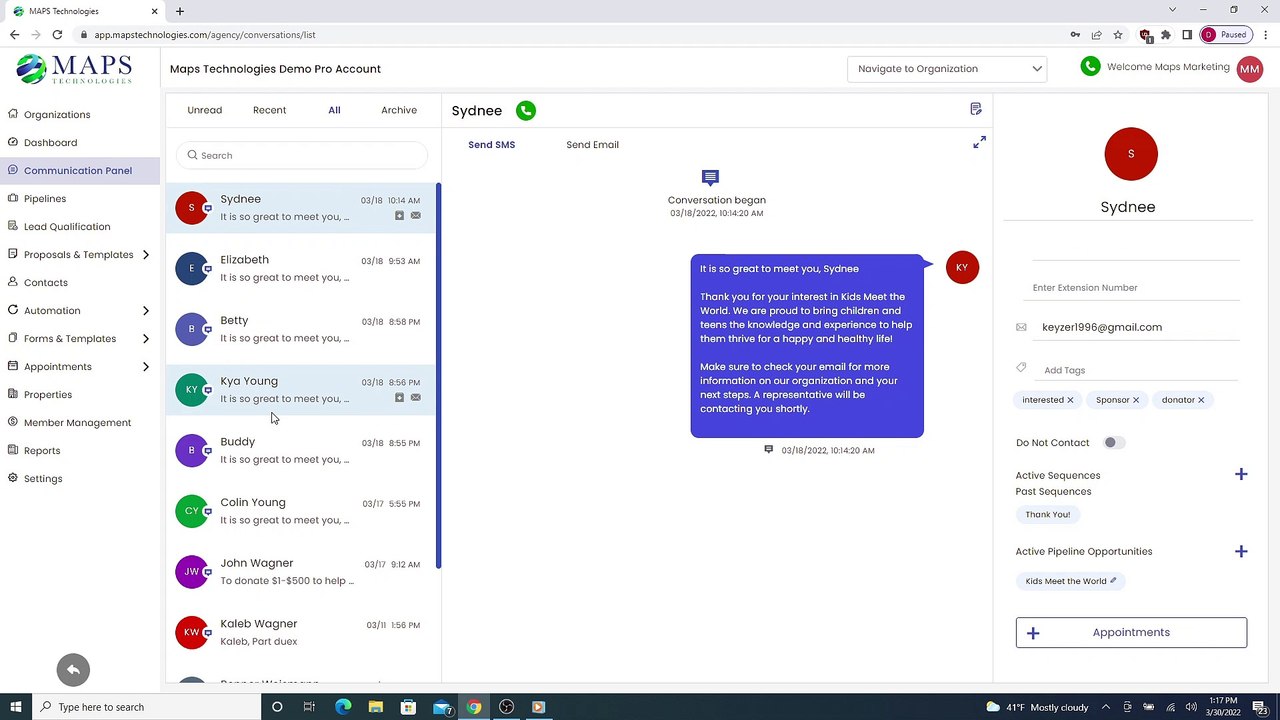Open Lead Qualification in the sidebar
Image resolution: width=1280 pixels, height=720 pixels.
tap(67, 227)
